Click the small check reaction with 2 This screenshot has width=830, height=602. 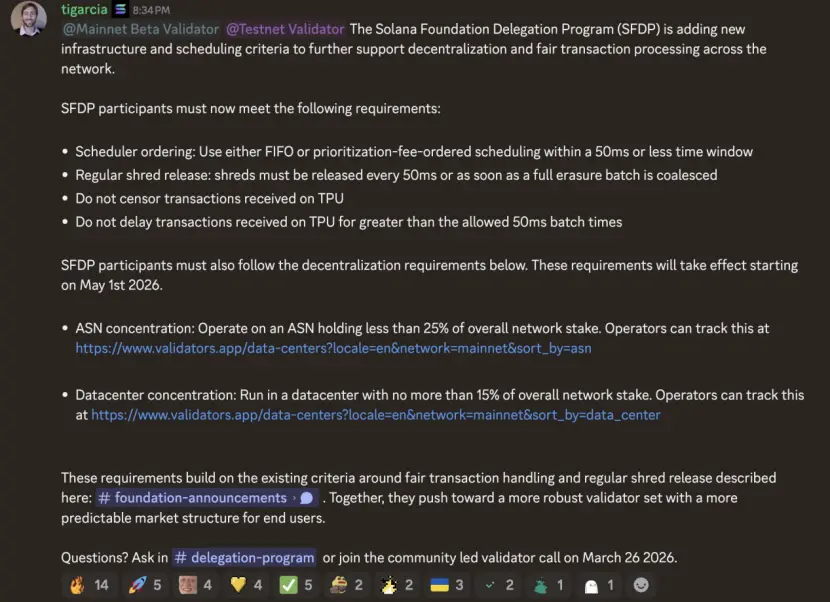click(x=498, y=584)
